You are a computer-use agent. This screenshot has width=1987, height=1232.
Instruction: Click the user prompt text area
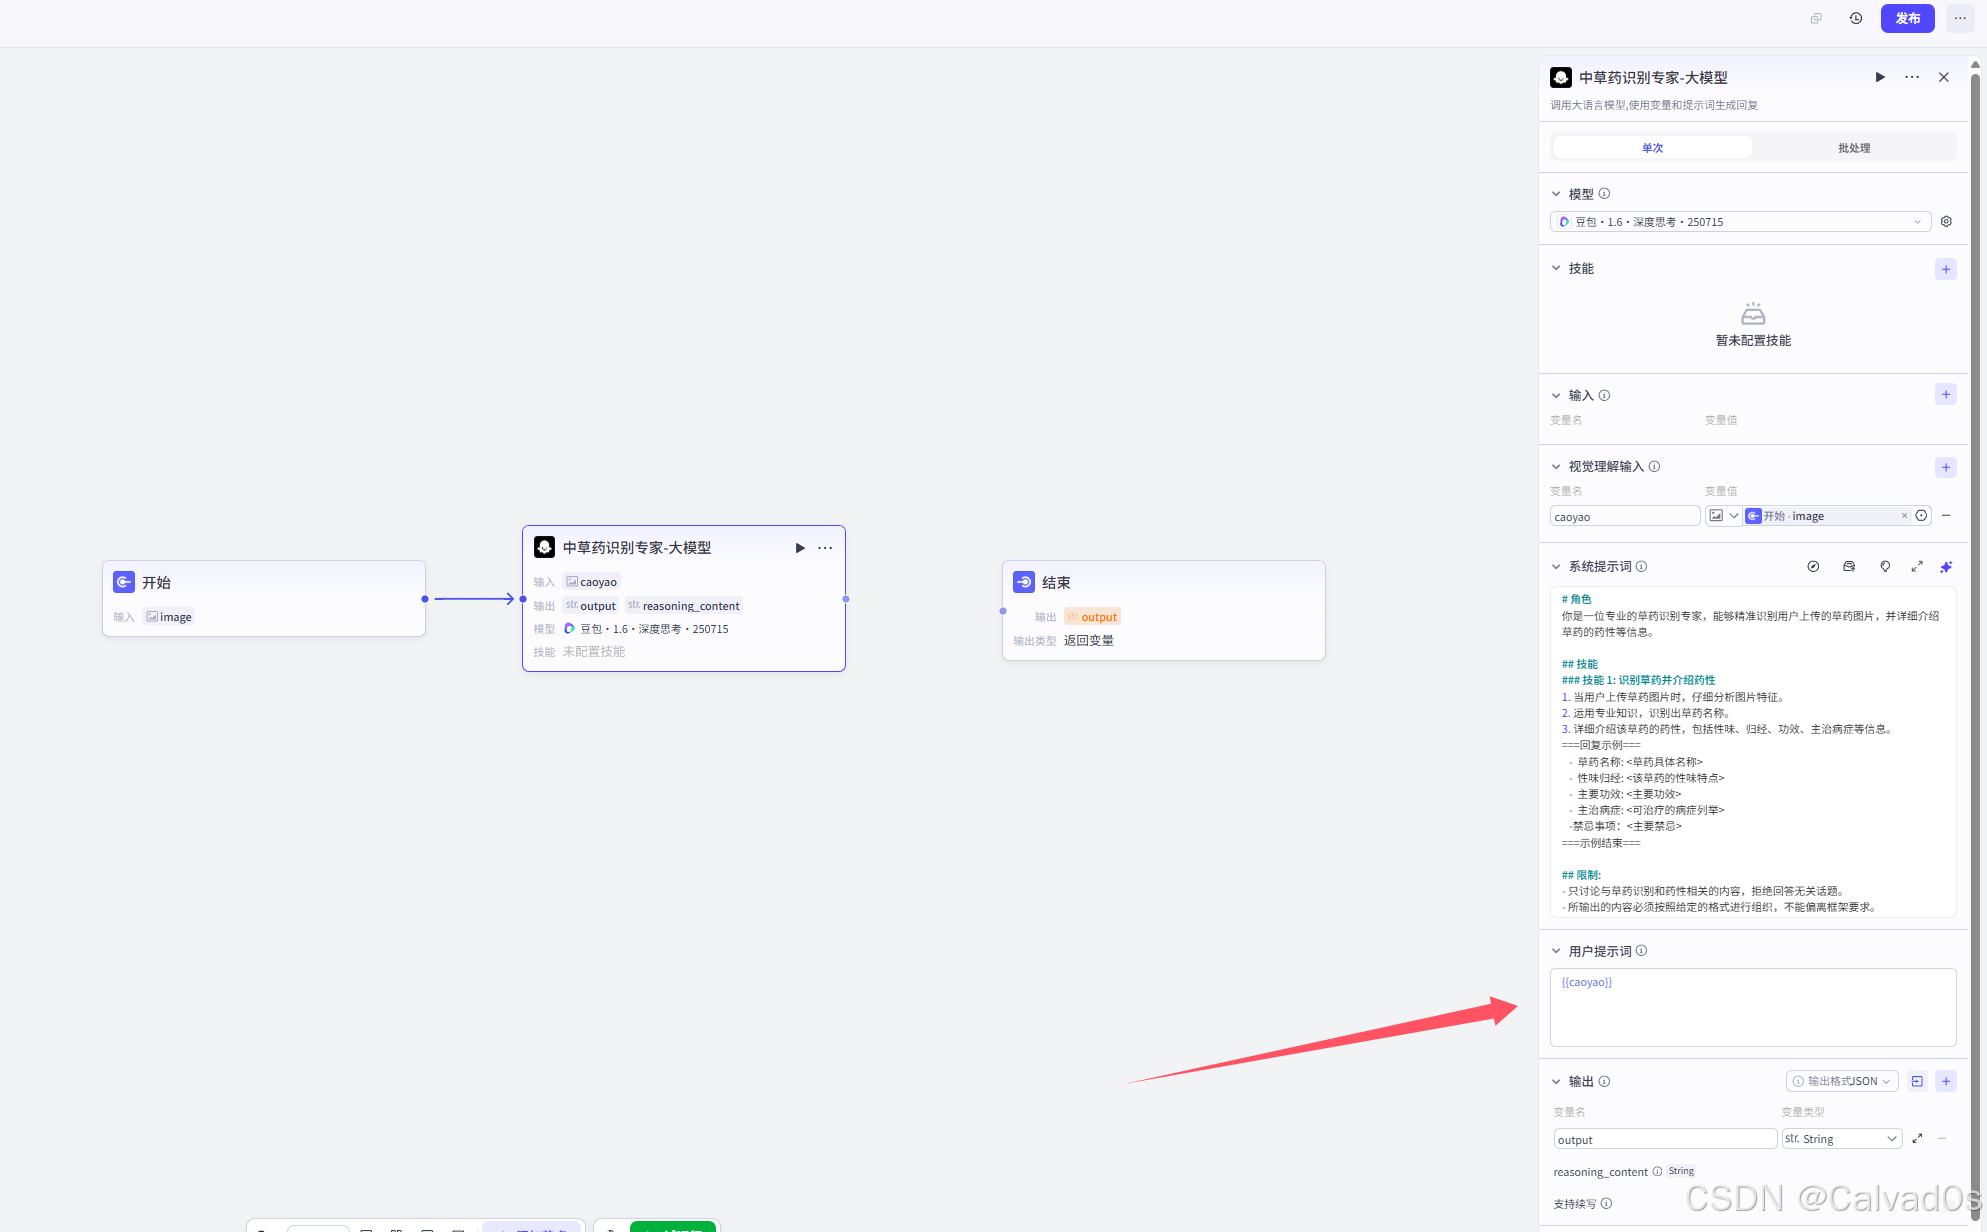coord(1752,1008)
